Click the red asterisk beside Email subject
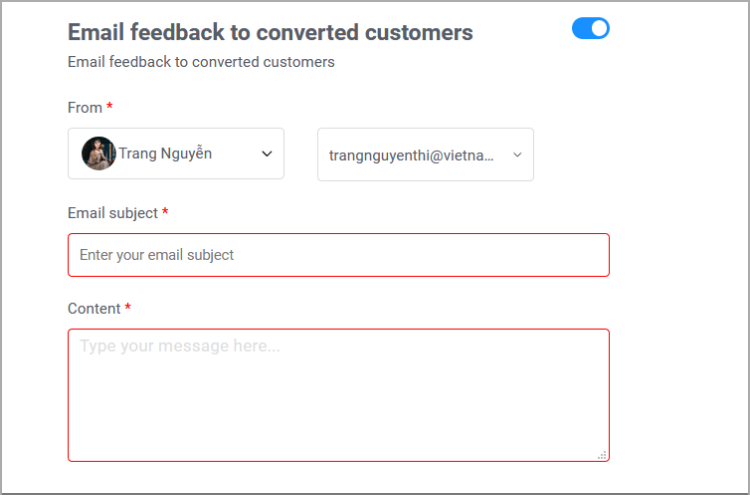Image resolution: width=750 pixels, height=495 pixels. click(165, 211)
